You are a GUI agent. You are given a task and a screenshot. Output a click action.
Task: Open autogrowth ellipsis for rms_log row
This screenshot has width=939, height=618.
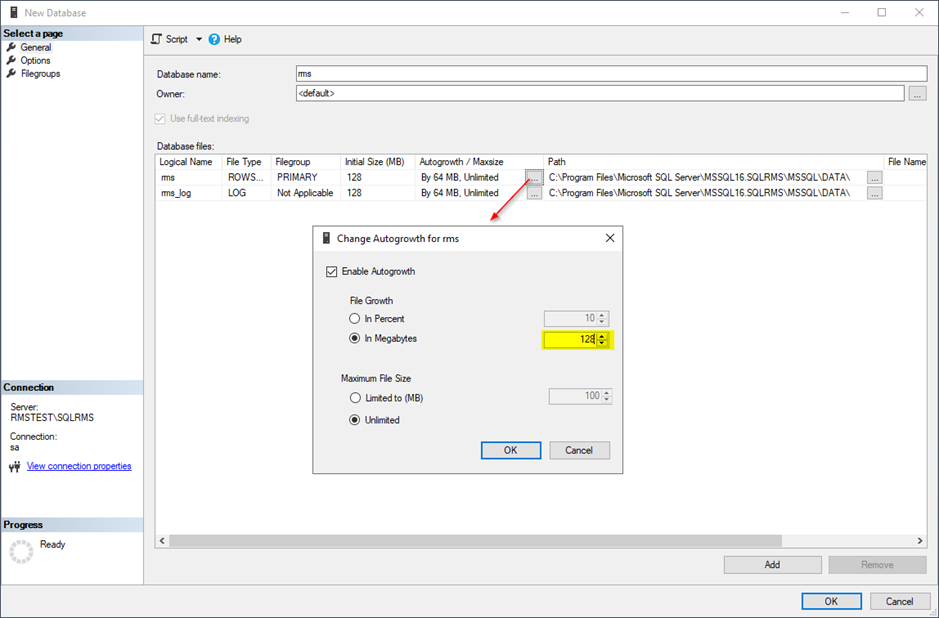pos(534,193)
